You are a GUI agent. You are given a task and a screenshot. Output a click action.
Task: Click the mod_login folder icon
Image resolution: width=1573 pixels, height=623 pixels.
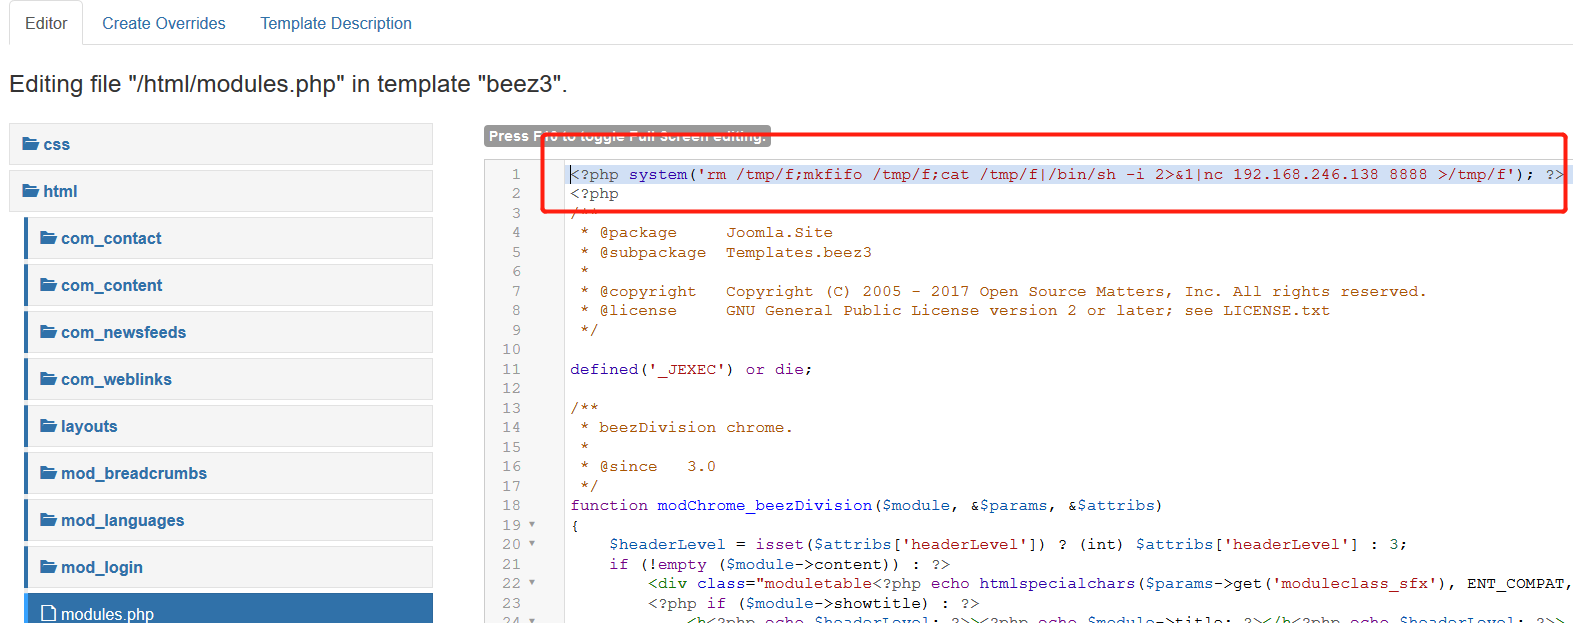[x=48, y=567]
